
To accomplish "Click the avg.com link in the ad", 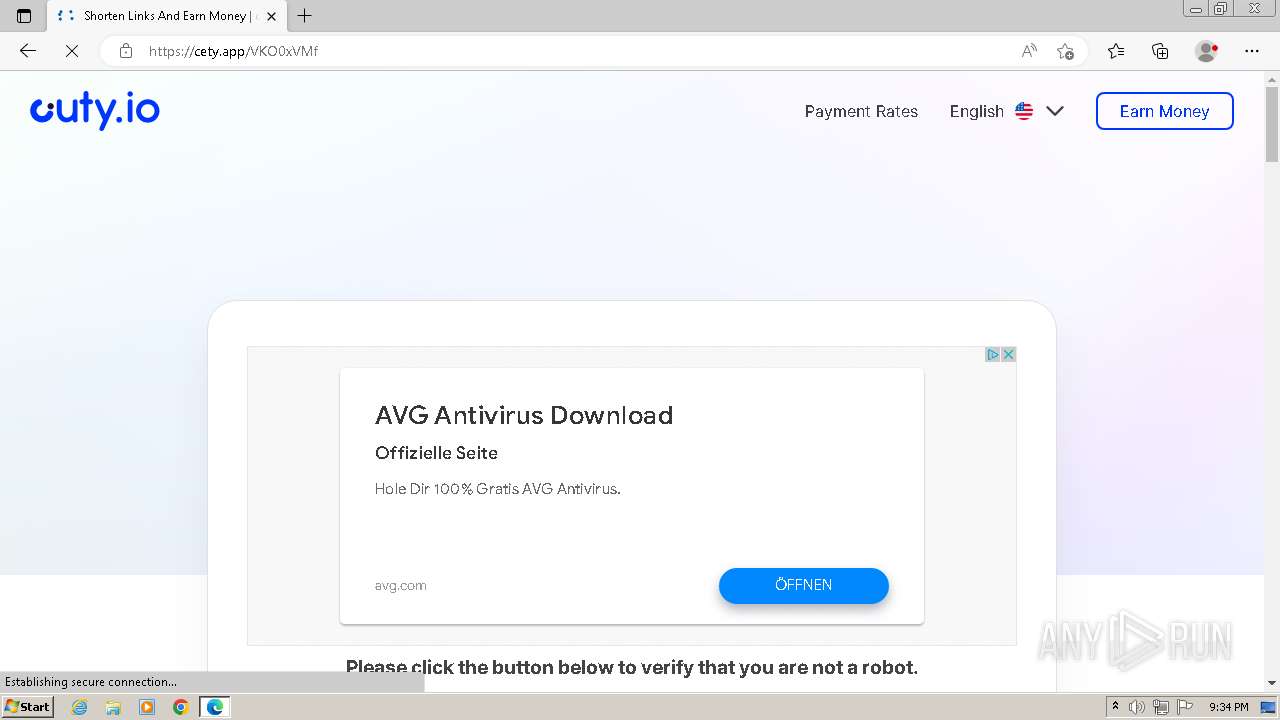I will click(x=400, y=585).
